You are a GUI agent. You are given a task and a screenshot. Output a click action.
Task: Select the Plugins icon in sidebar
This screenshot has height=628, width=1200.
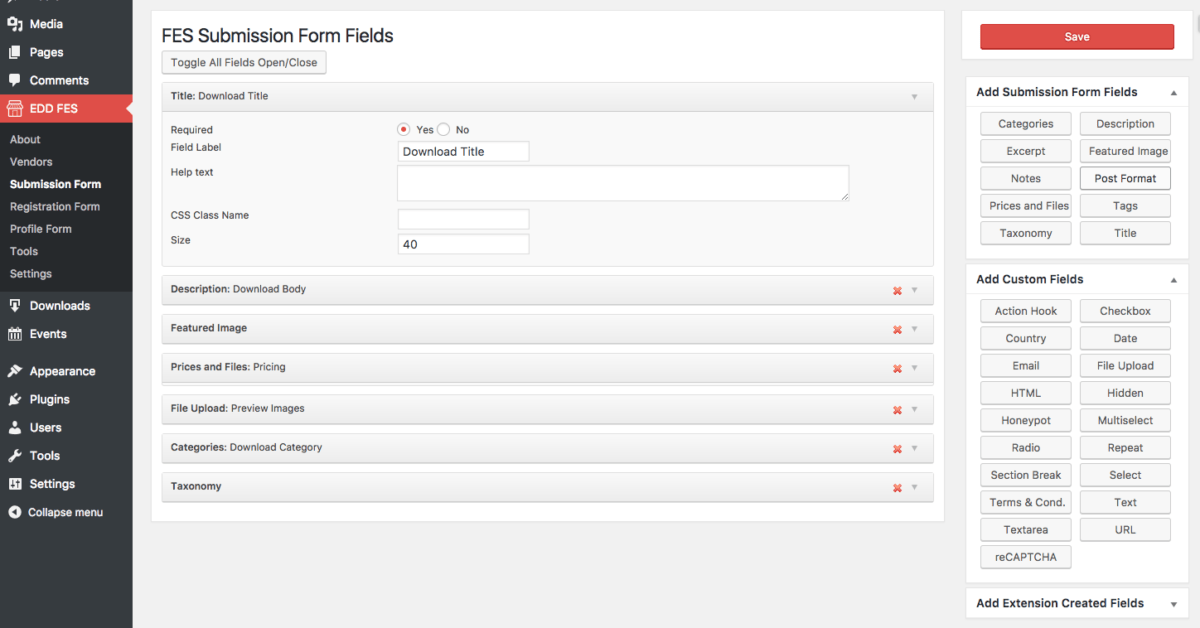coord(16,399)
